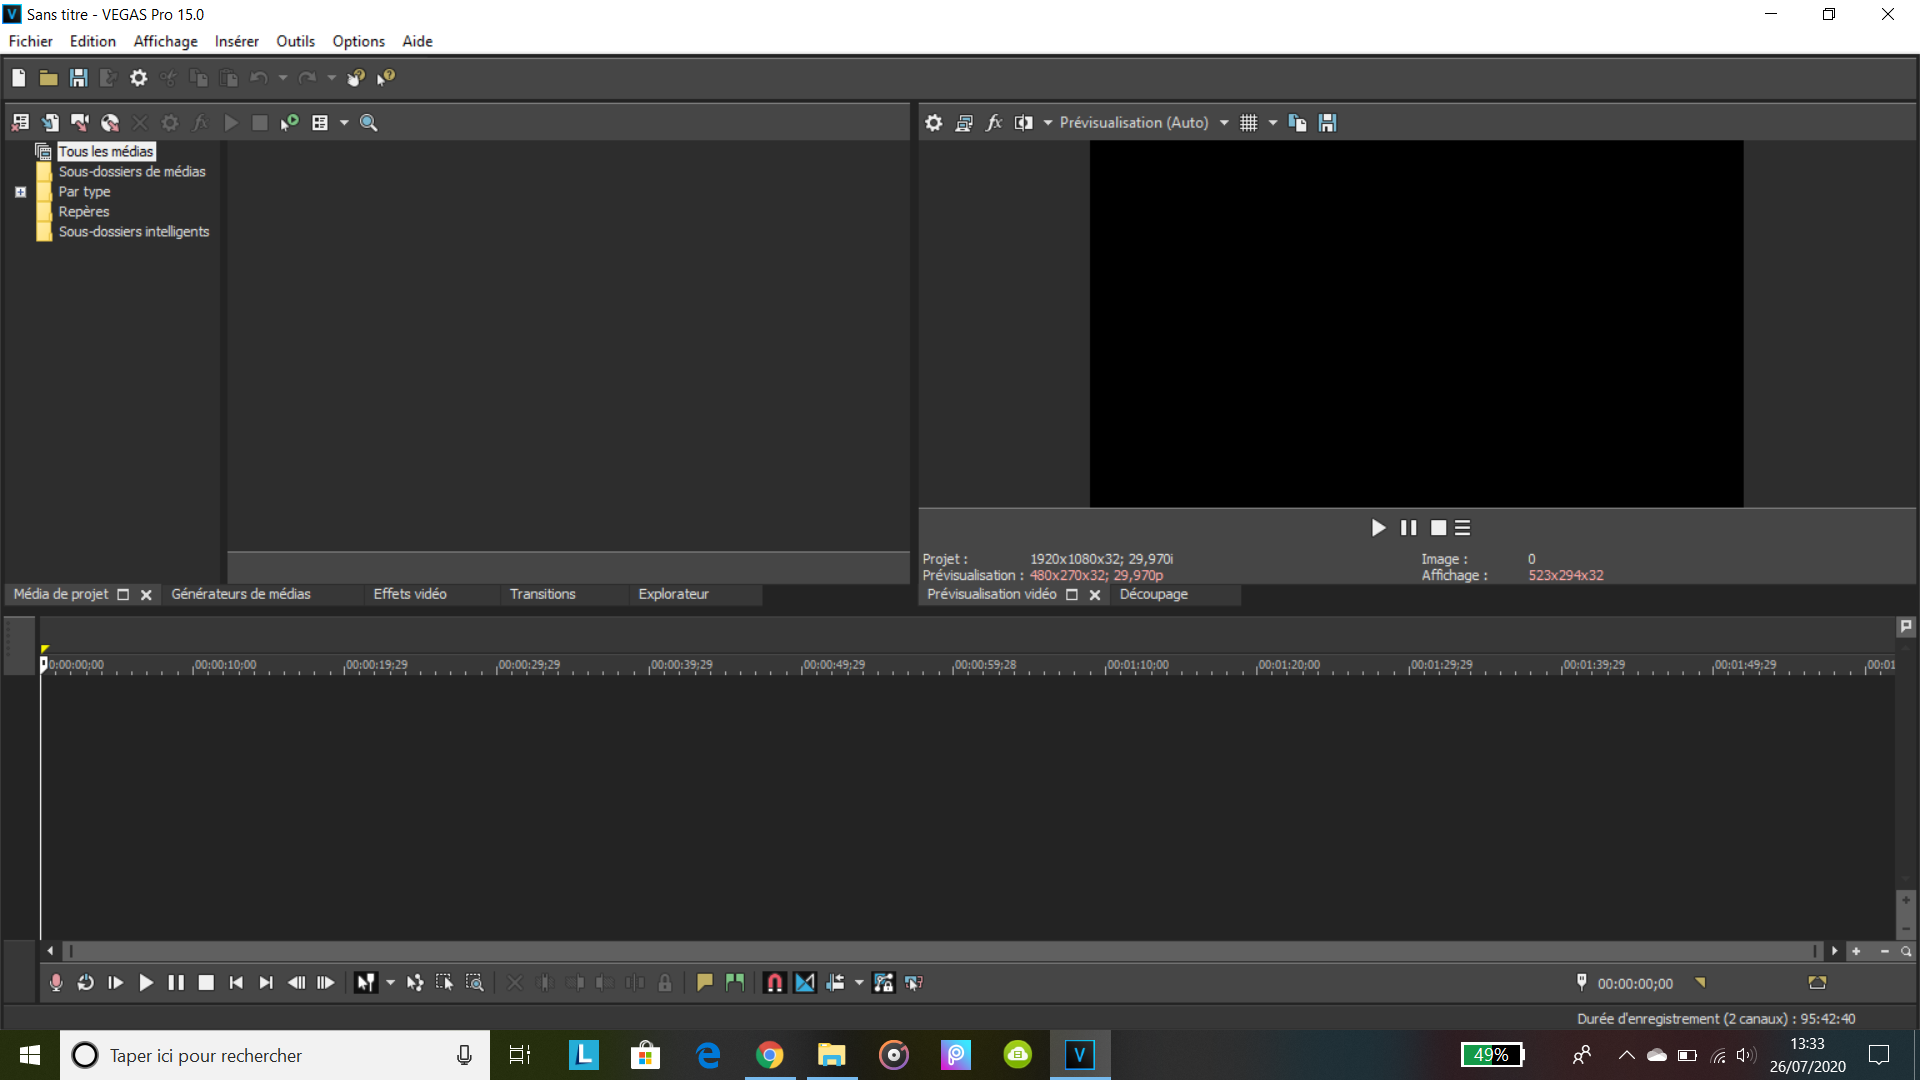Toggle loop playback on timeline transport

(86, 983)
